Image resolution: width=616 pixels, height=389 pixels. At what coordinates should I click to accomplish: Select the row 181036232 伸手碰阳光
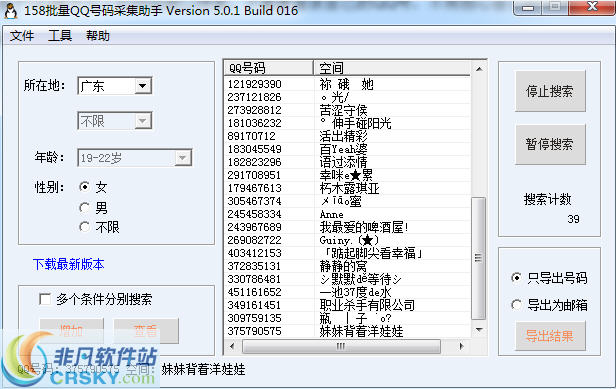348,123
